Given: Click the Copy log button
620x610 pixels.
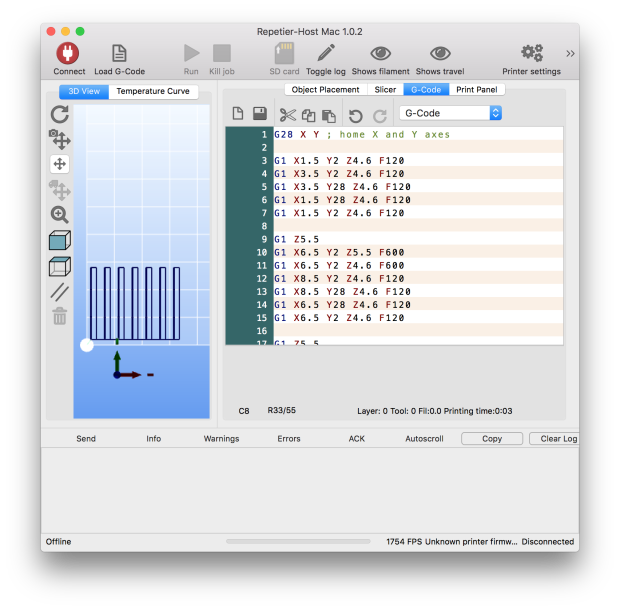Looking at the screenshot, I should click(x=492, y=439).
